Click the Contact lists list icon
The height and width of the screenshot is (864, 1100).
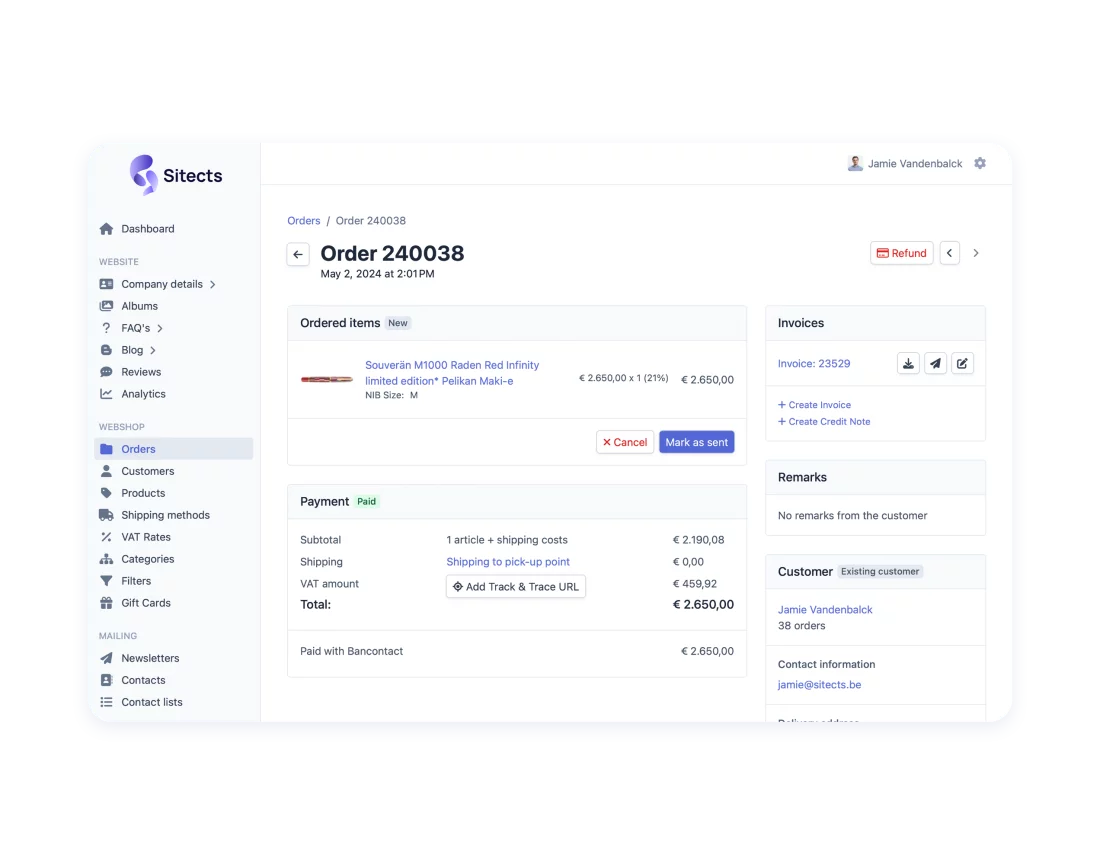106,702
